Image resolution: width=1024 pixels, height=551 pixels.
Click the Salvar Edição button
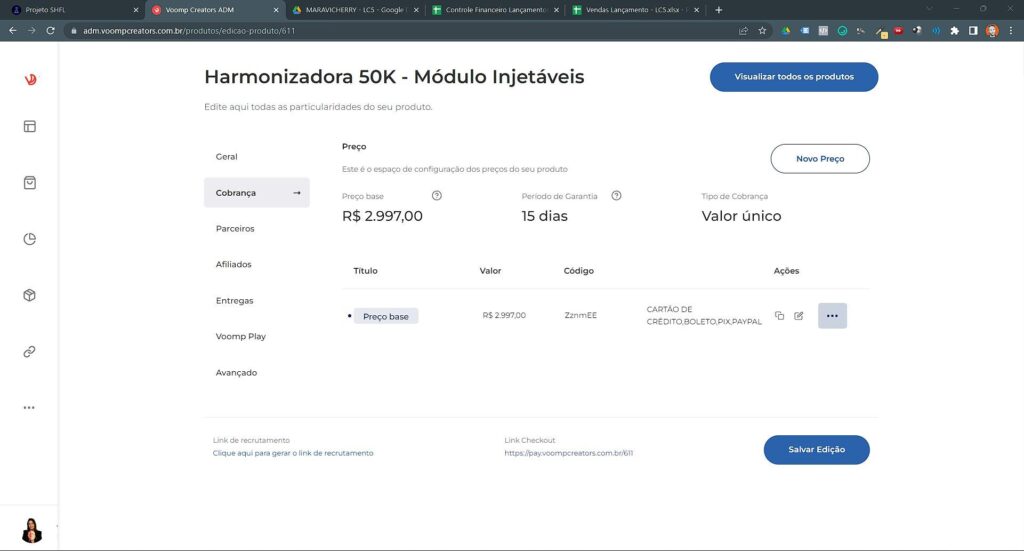tap(816, 450)
